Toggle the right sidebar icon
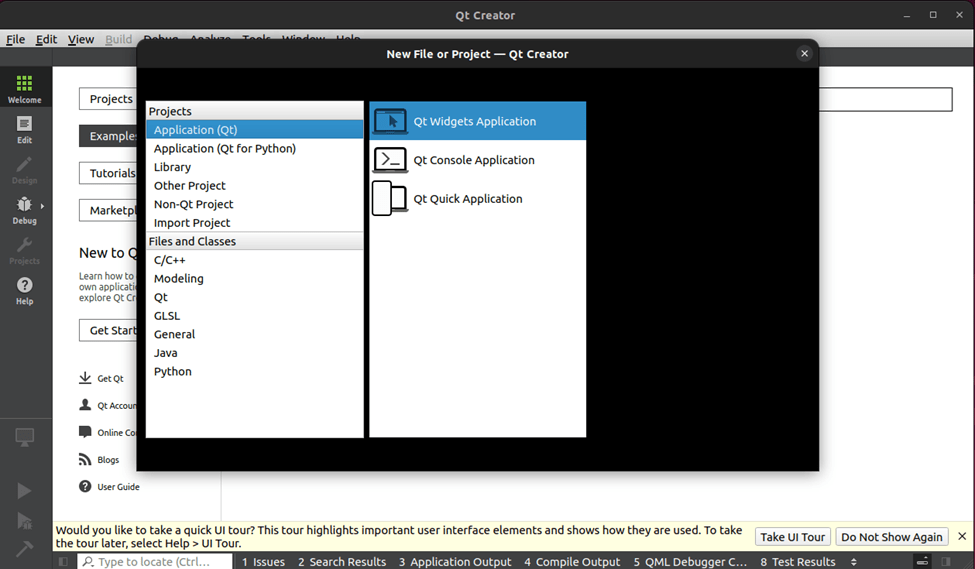The height and width of the screenshot is (569, 975). pos(946,562)
